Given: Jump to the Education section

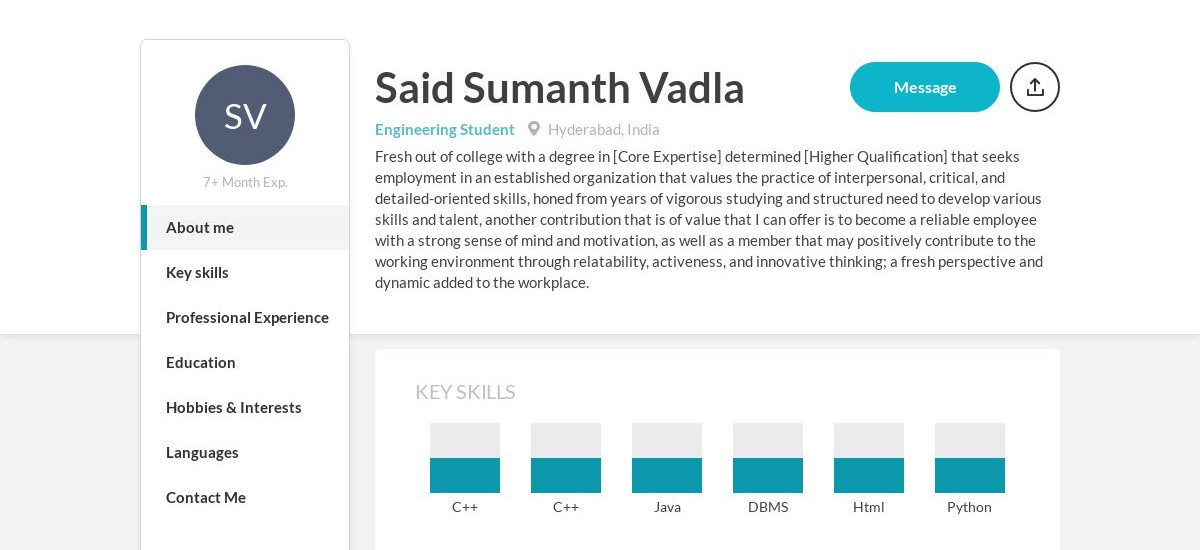Looking at the screenshot, I should coord(245,362).
